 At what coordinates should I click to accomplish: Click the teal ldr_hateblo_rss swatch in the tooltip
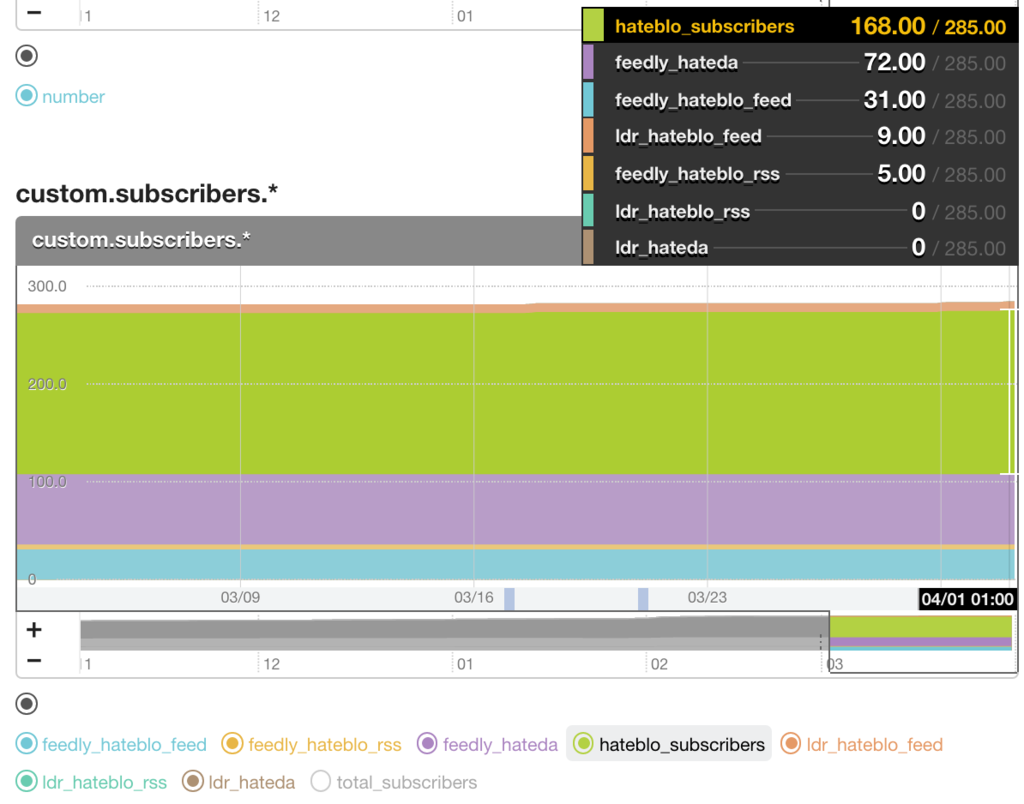pos(588,210)
